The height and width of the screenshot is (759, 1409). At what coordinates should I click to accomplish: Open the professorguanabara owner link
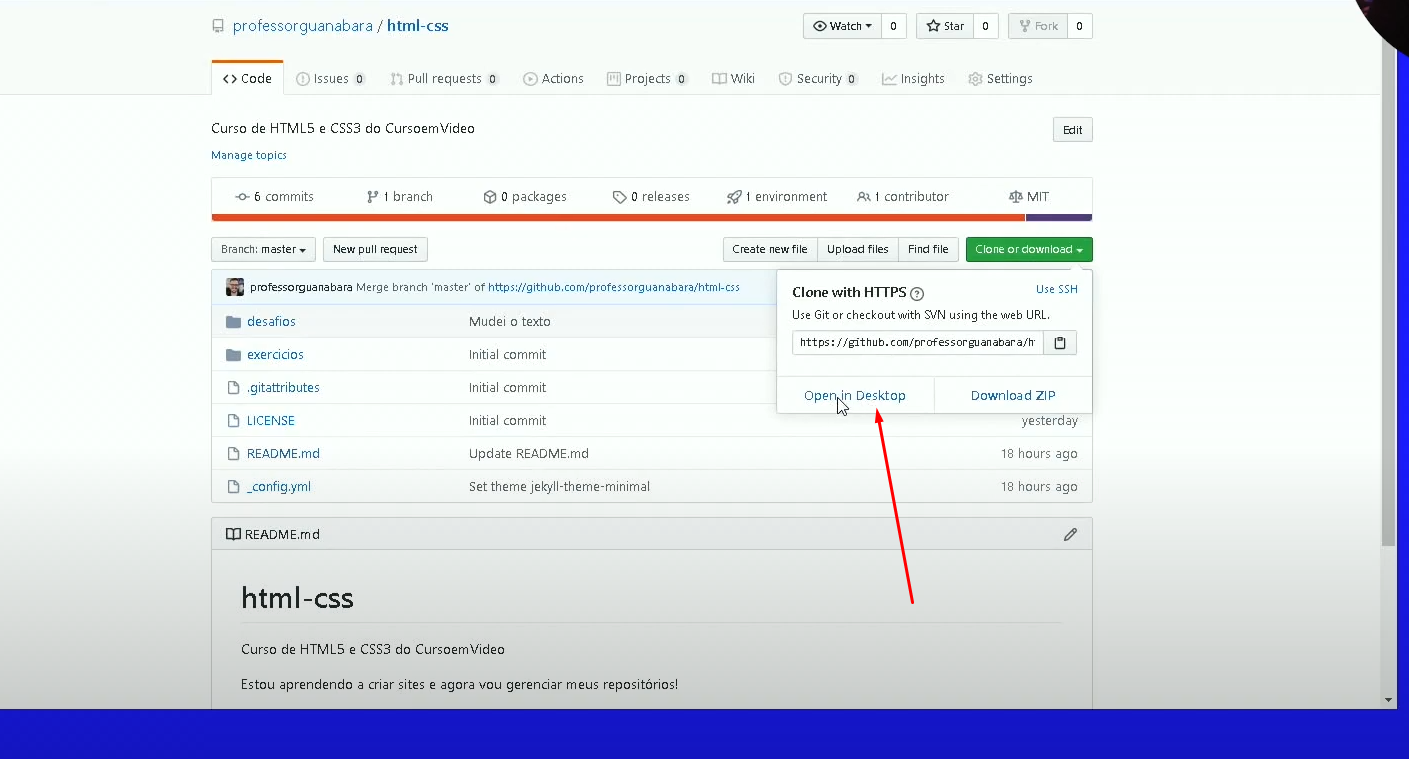pyautogui.click(x=302, y=26)
